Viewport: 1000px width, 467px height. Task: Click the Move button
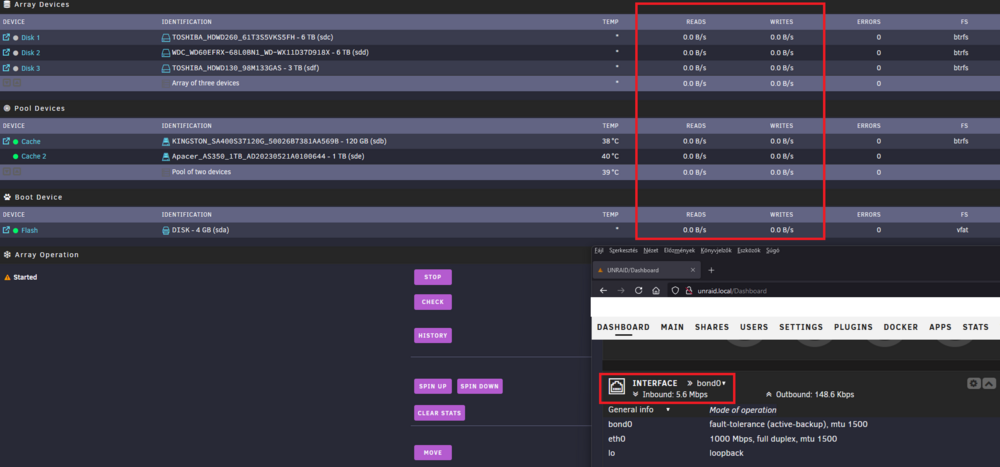coord(433,453)
